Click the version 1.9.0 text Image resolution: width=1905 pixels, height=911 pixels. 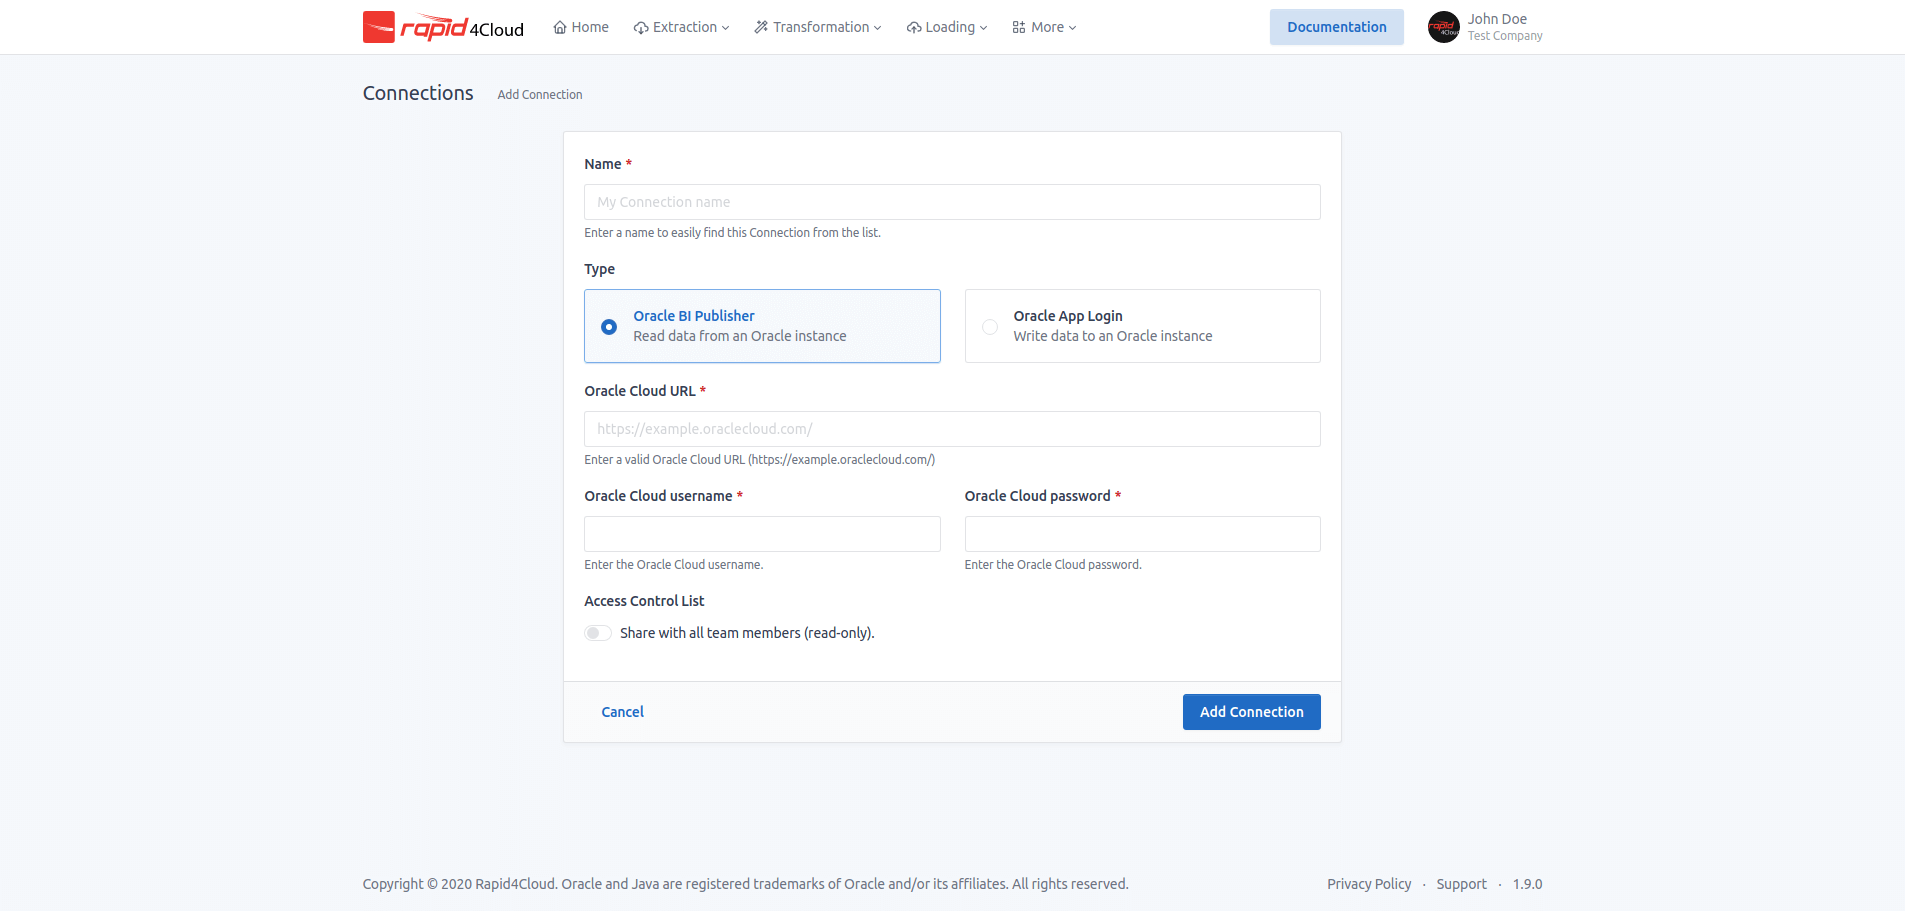[1527, 884]
